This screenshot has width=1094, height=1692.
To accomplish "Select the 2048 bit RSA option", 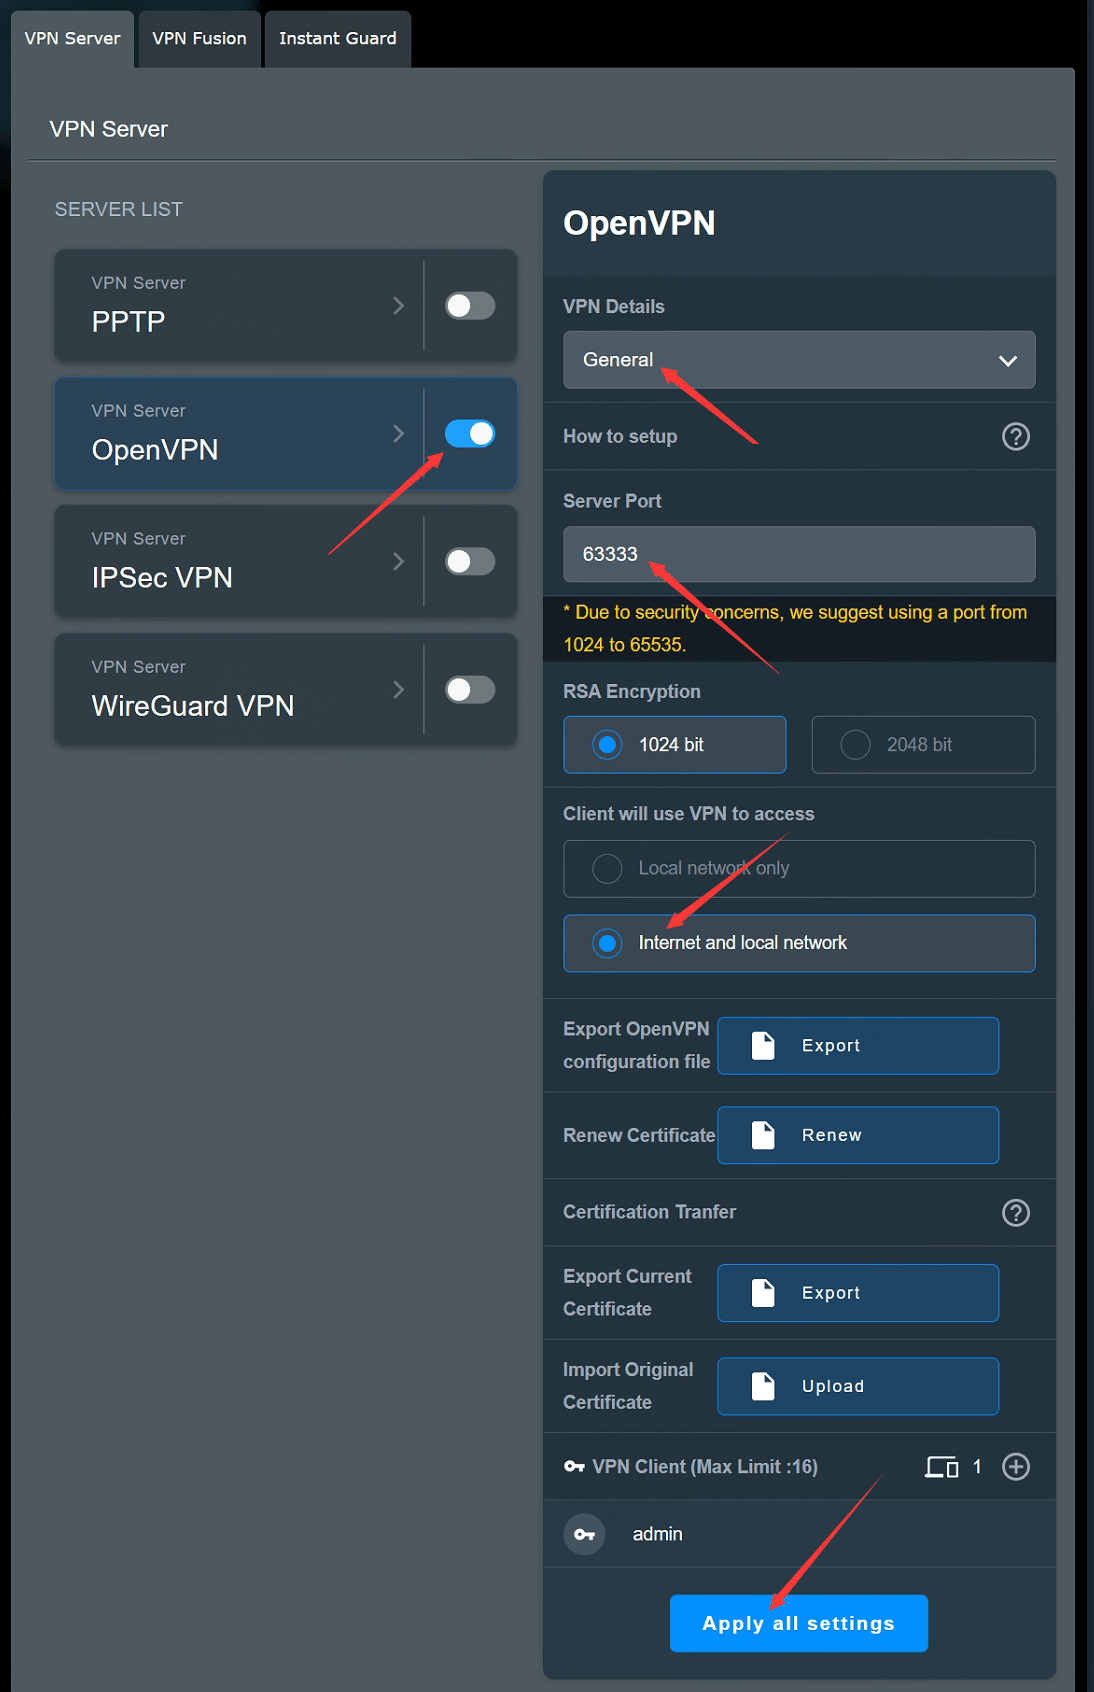I will [x=923, y=745].
